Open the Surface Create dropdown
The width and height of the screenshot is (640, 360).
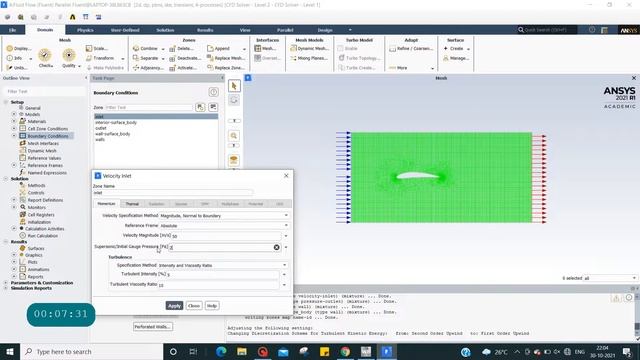point(468,49)
